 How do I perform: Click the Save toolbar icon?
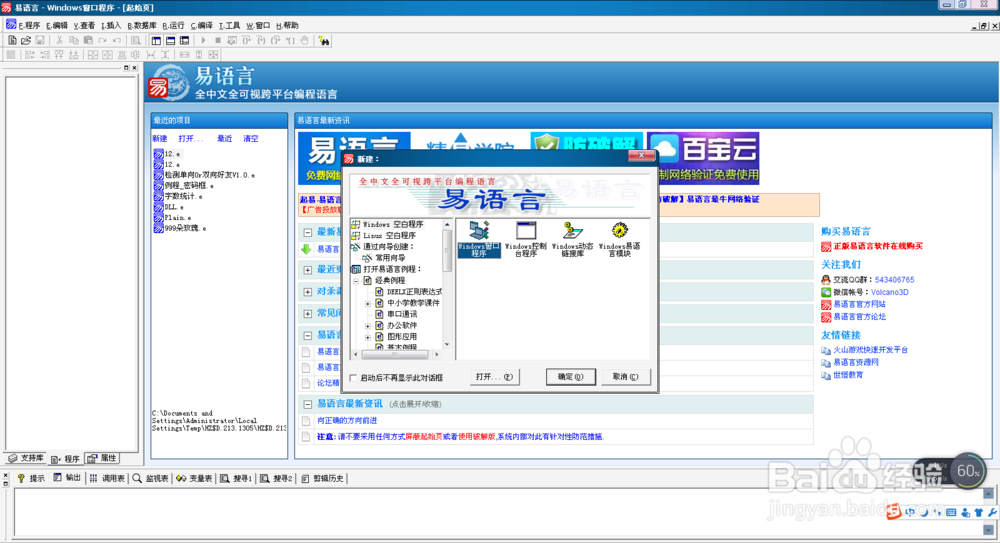[x=40, y=40]
